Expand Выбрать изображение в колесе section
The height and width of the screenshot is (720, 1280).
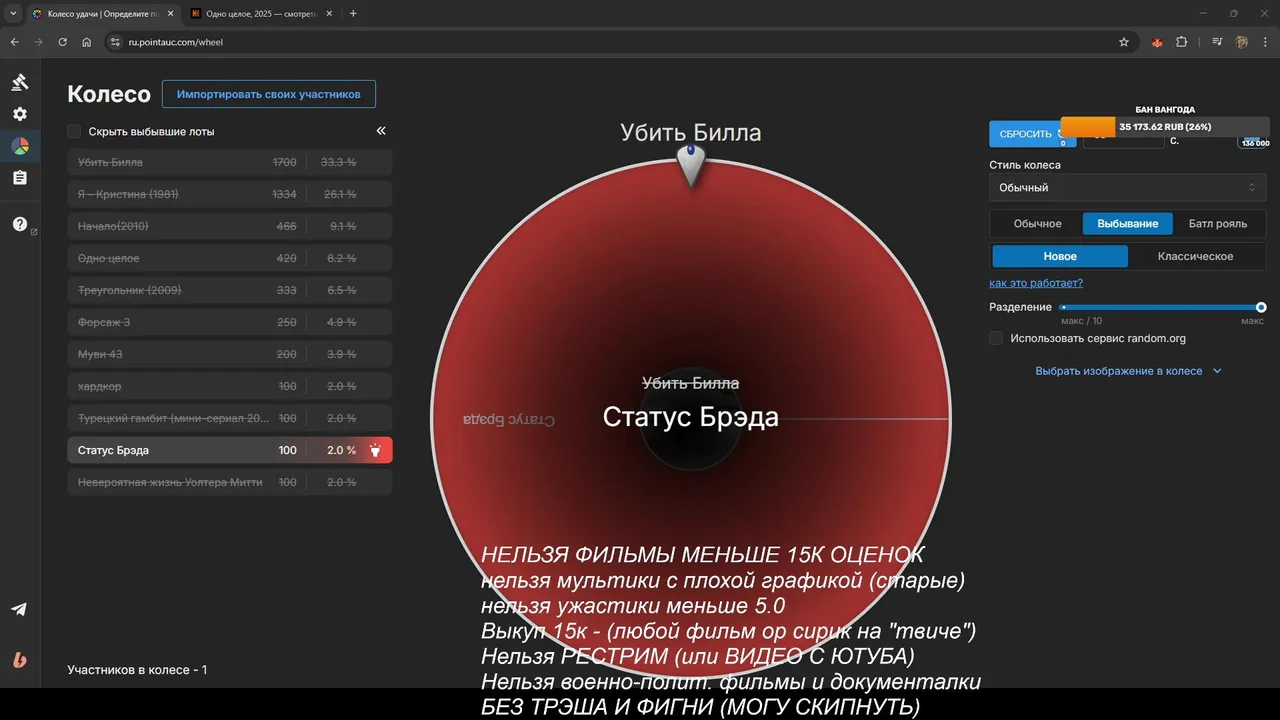tap(1128, 370)
